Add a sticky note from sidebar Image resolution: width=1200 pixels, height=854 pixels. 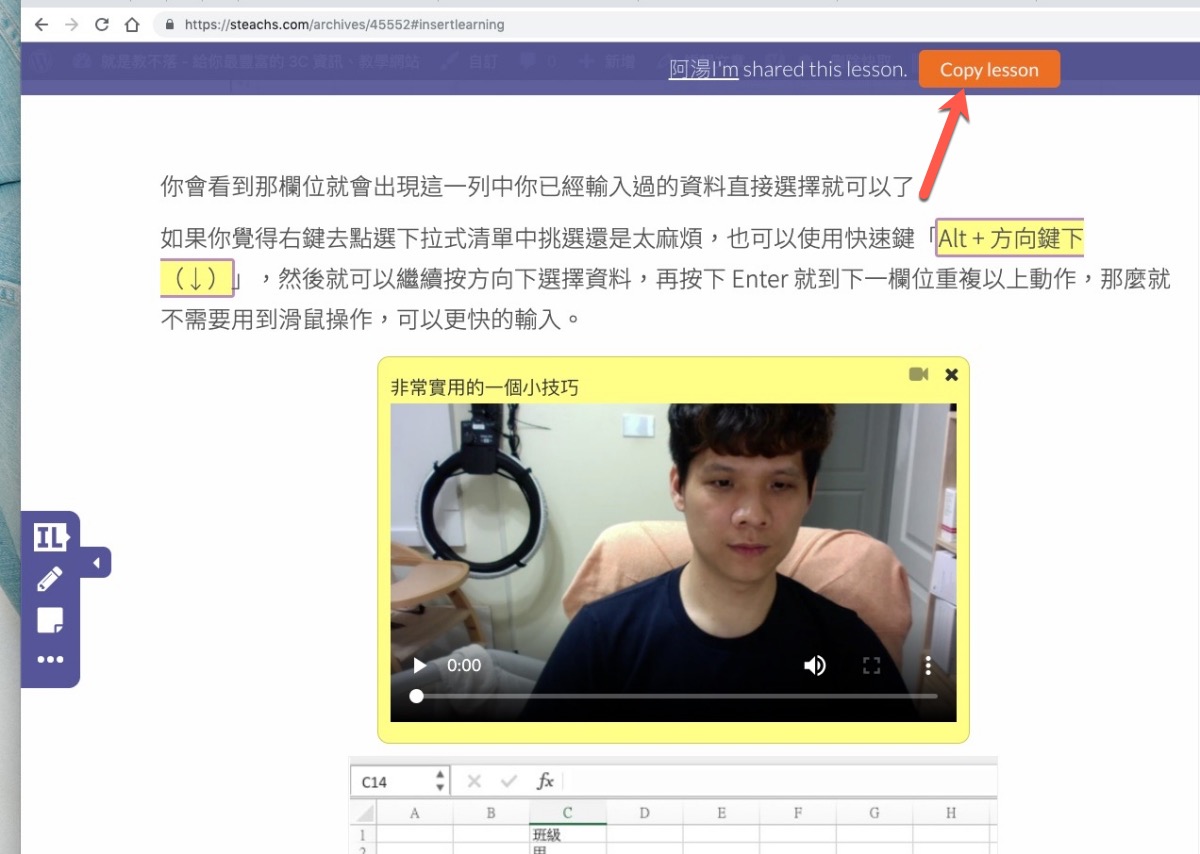click(x=49, y=620)
